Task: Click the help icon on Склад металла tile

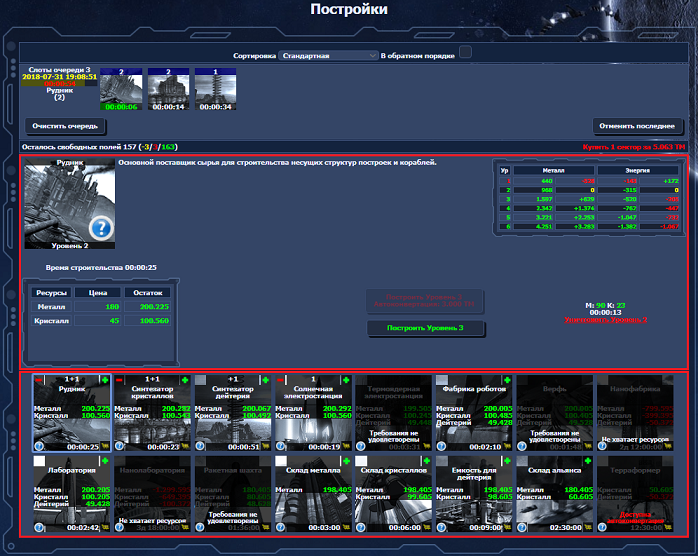Action: click(x=280, y=529)
